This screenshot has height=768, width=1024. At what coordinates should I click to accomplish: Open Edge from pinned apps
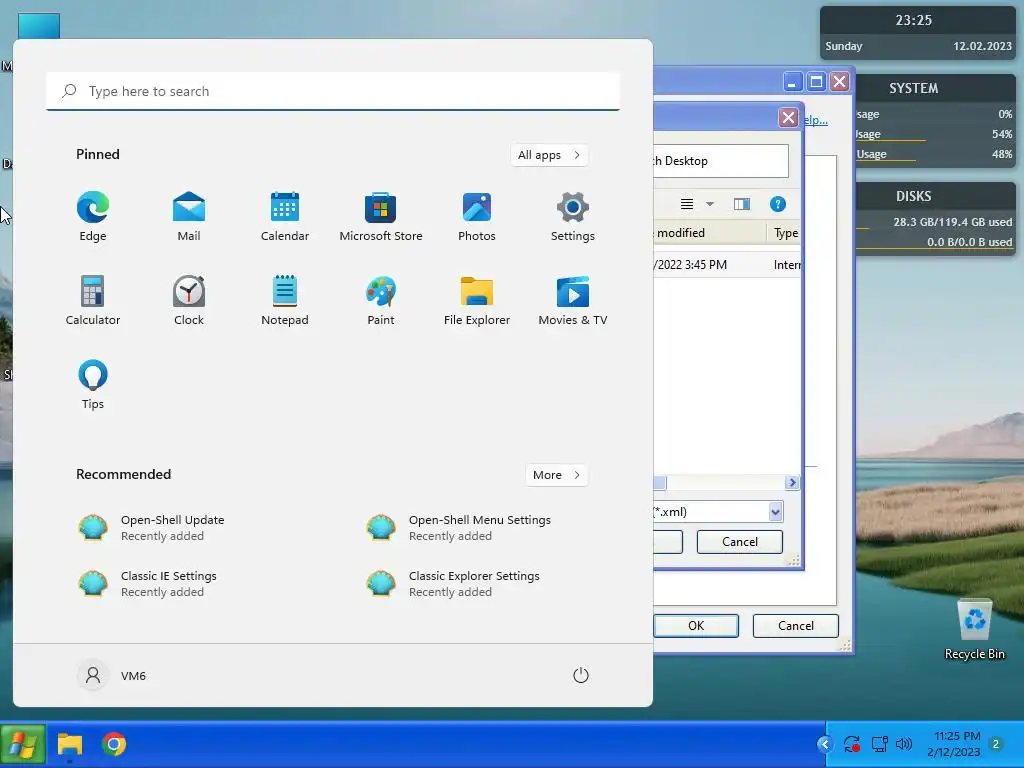[x=93, y=217]
